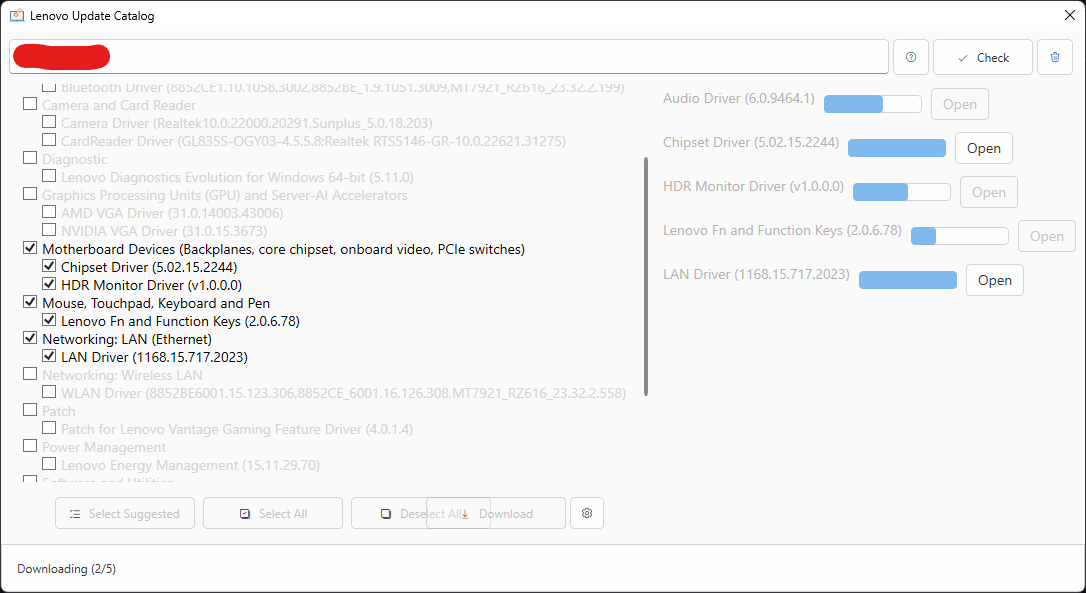Click Open beside HDR Monitor Driver
1086x593 pixels.
(988, 193)
